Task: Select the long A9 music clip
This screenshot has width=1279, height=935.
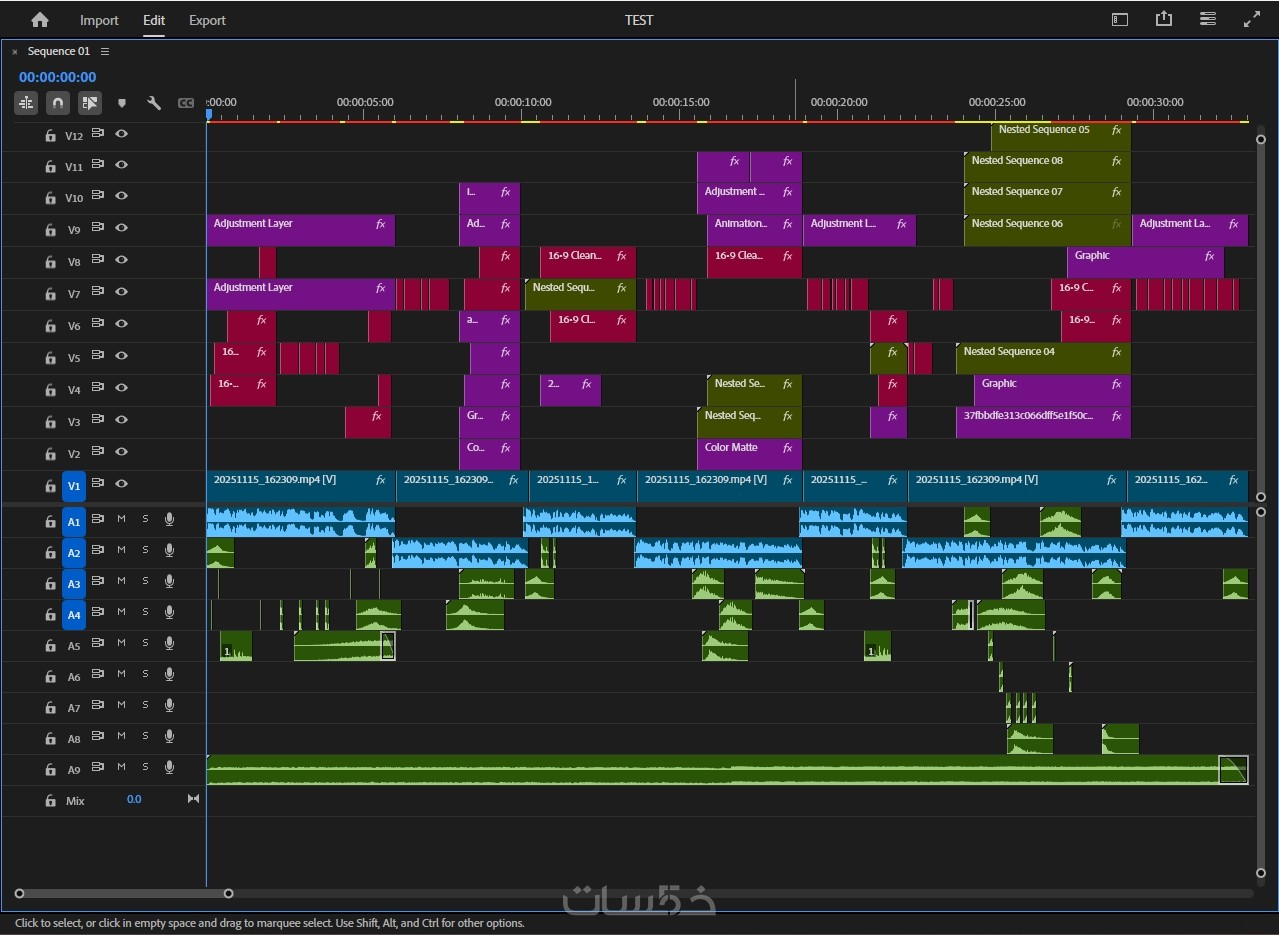Action: (727, 769)
